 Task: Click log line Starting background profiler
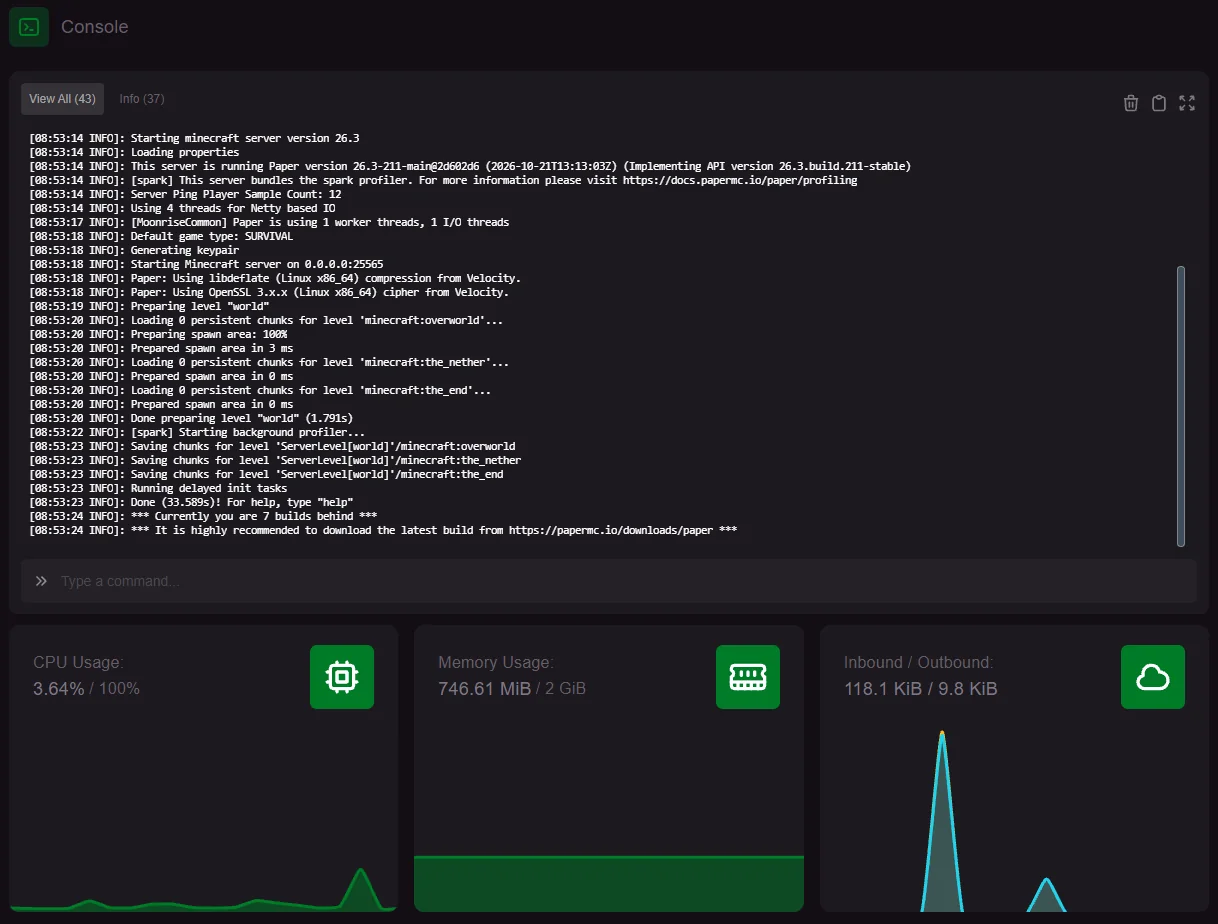pyautogui.click(x=198, y=432)
